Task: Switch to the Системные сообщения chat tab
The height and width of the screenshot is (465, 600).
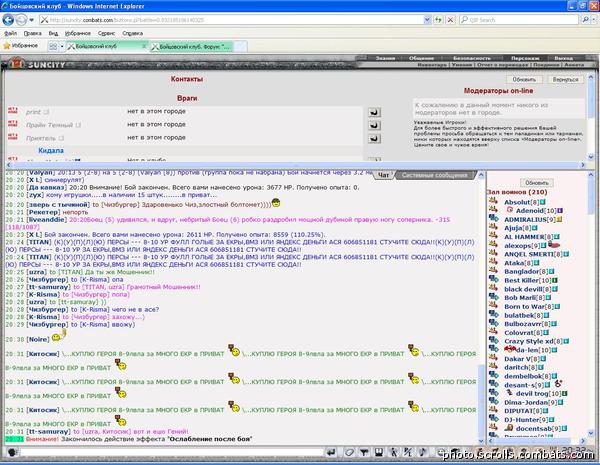Action: pos(435,175)
